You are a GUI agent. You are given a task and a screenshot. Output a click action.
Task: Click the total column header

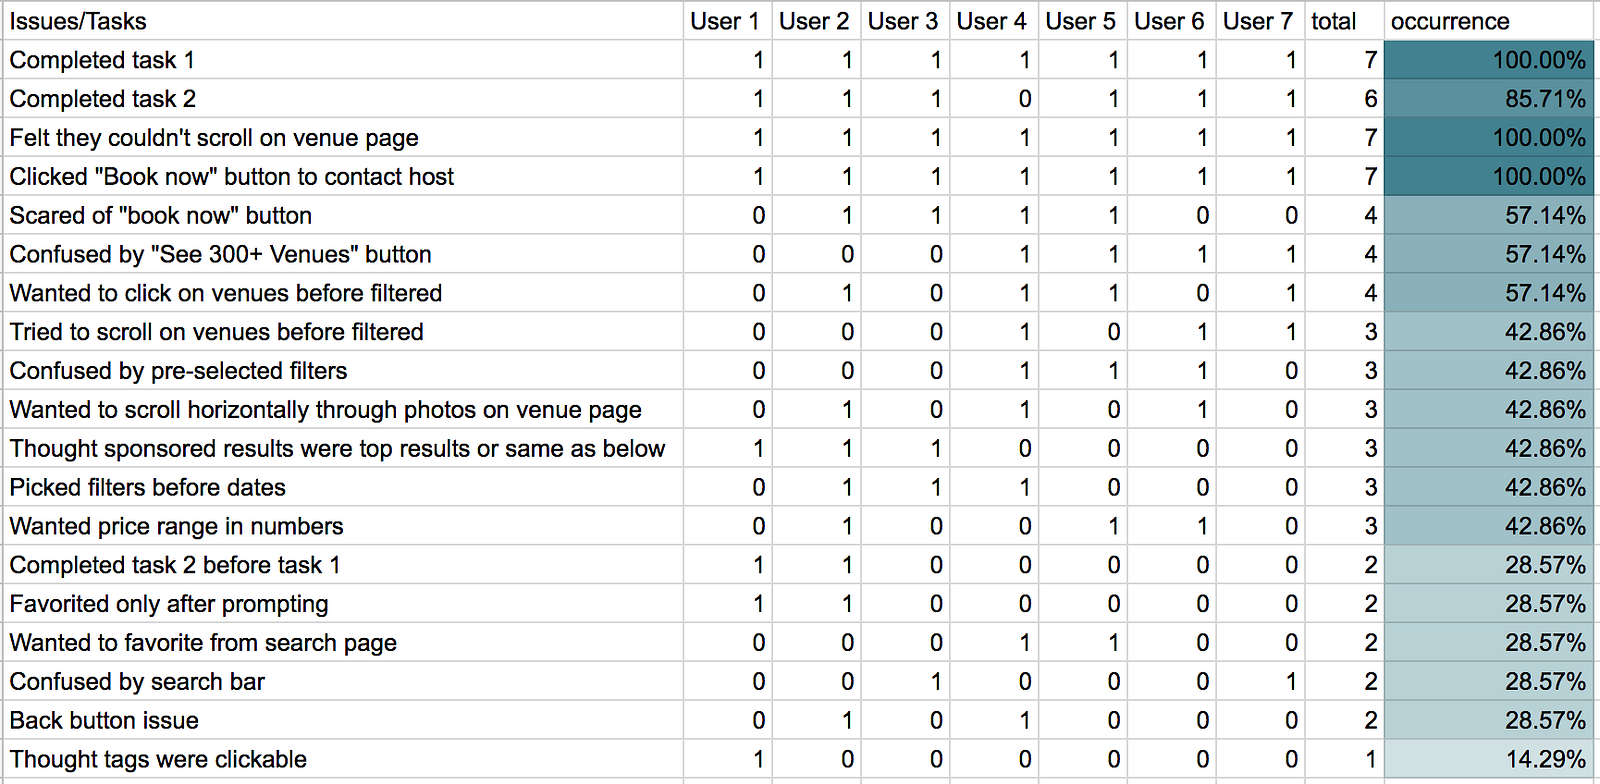(x=1334, y=21)
